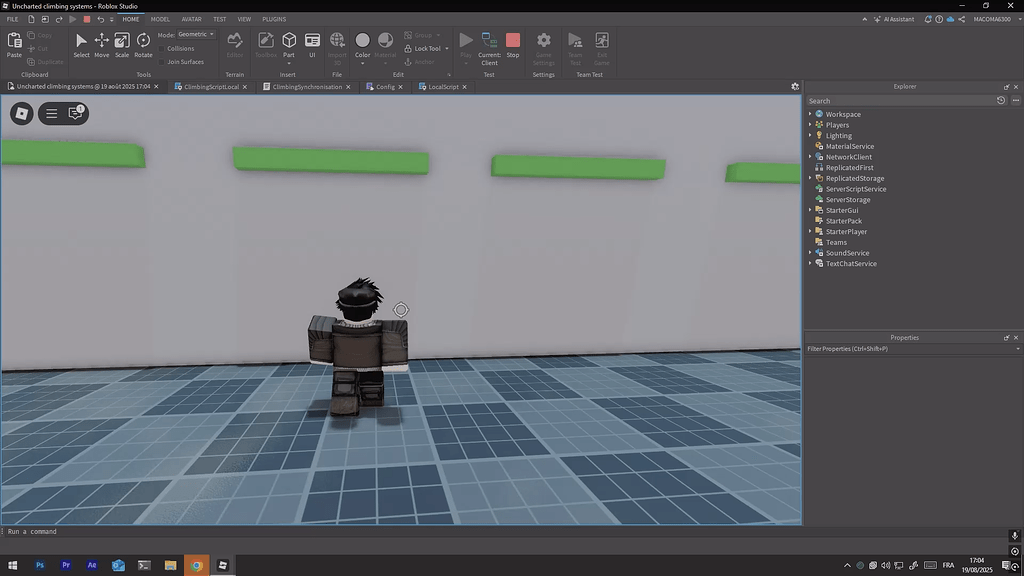Open the UI insert tool

pyautogui.click(x=312, y=45)
